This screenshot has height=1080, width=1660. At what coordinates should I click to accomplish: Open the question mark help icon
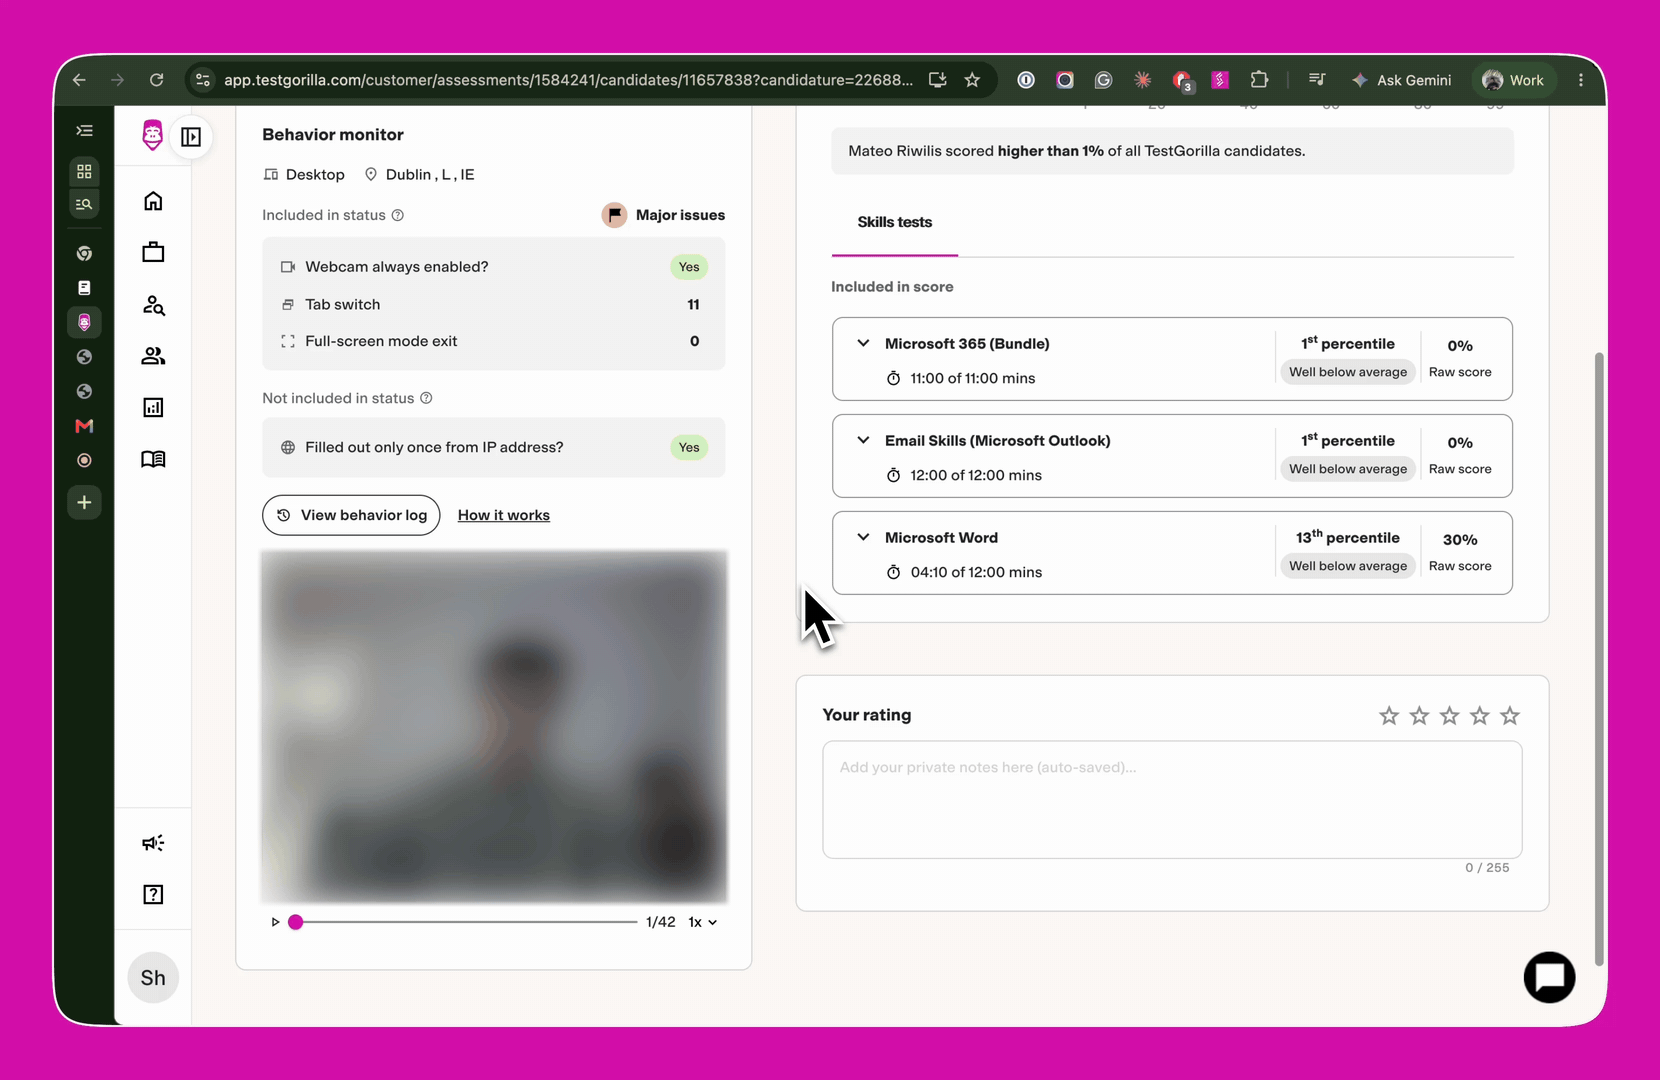pos(153,894)
